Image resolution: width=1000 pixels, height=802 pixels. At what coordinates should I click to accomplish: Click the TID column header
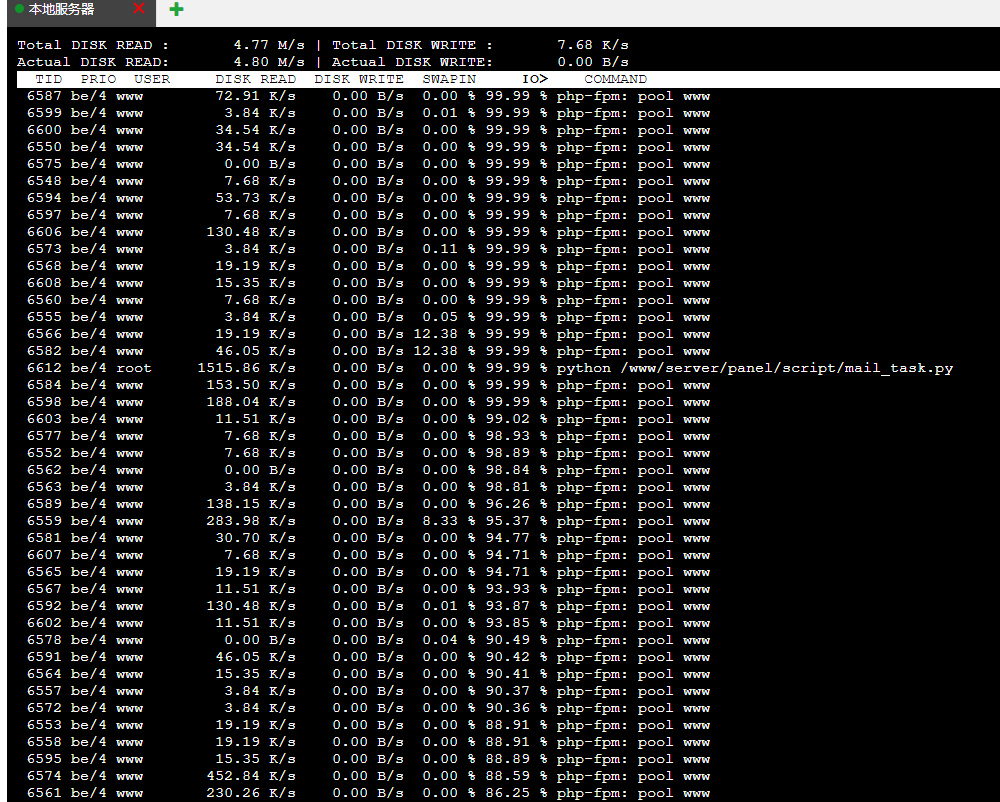pos(48,79)
